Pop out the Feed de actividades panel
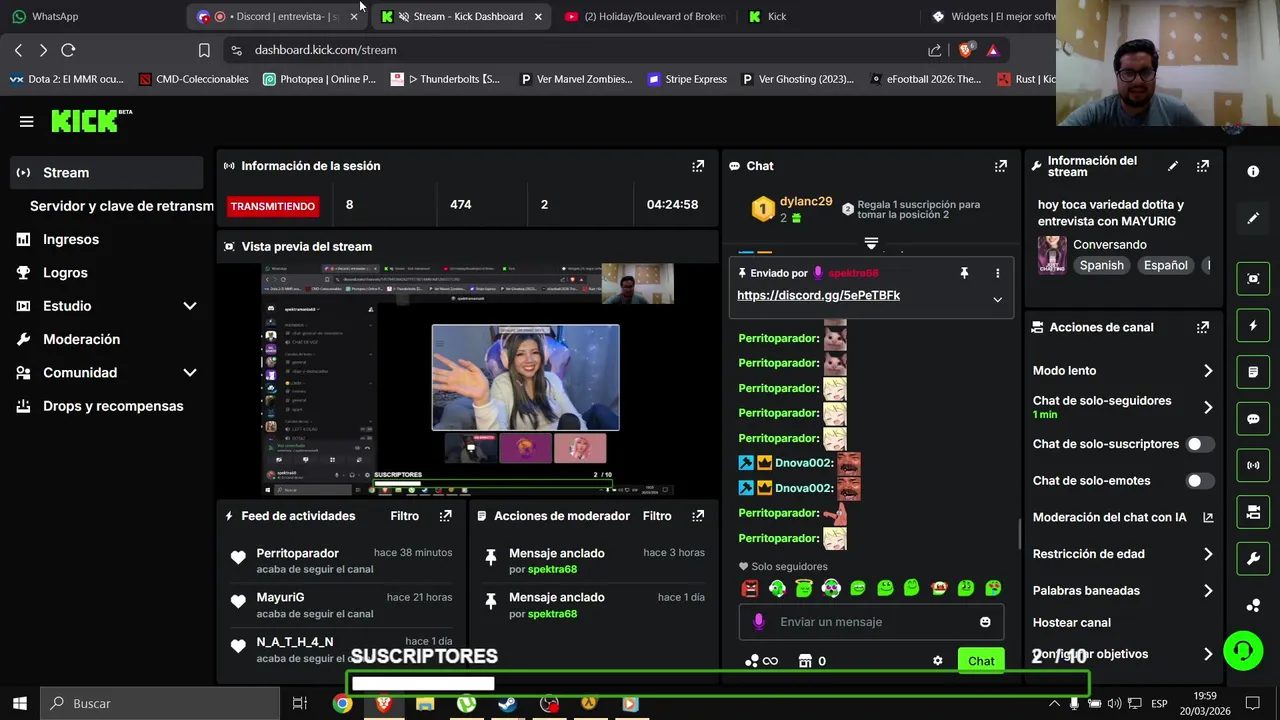 coord(445,516)
